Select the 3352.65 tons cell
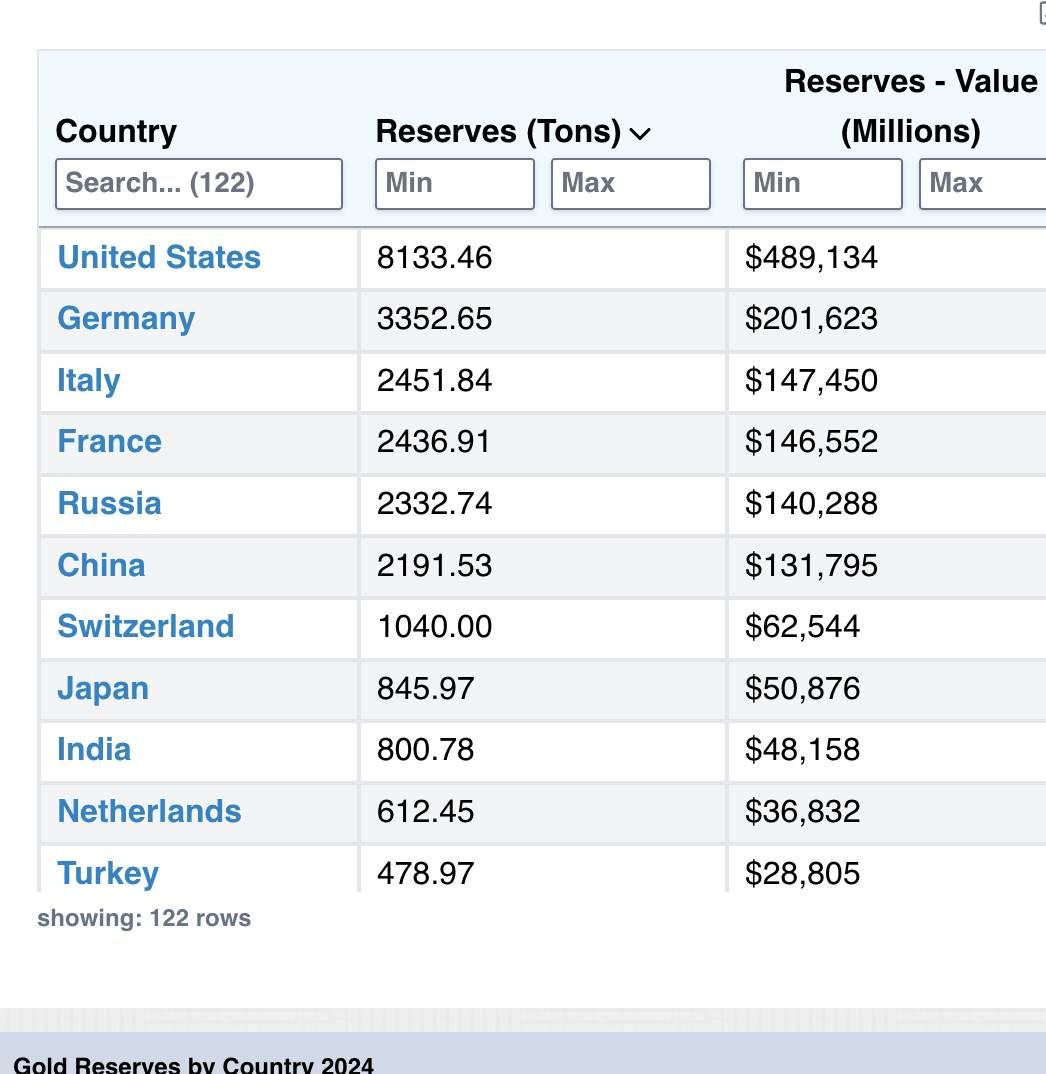1046x1074 pixels. 543,320
